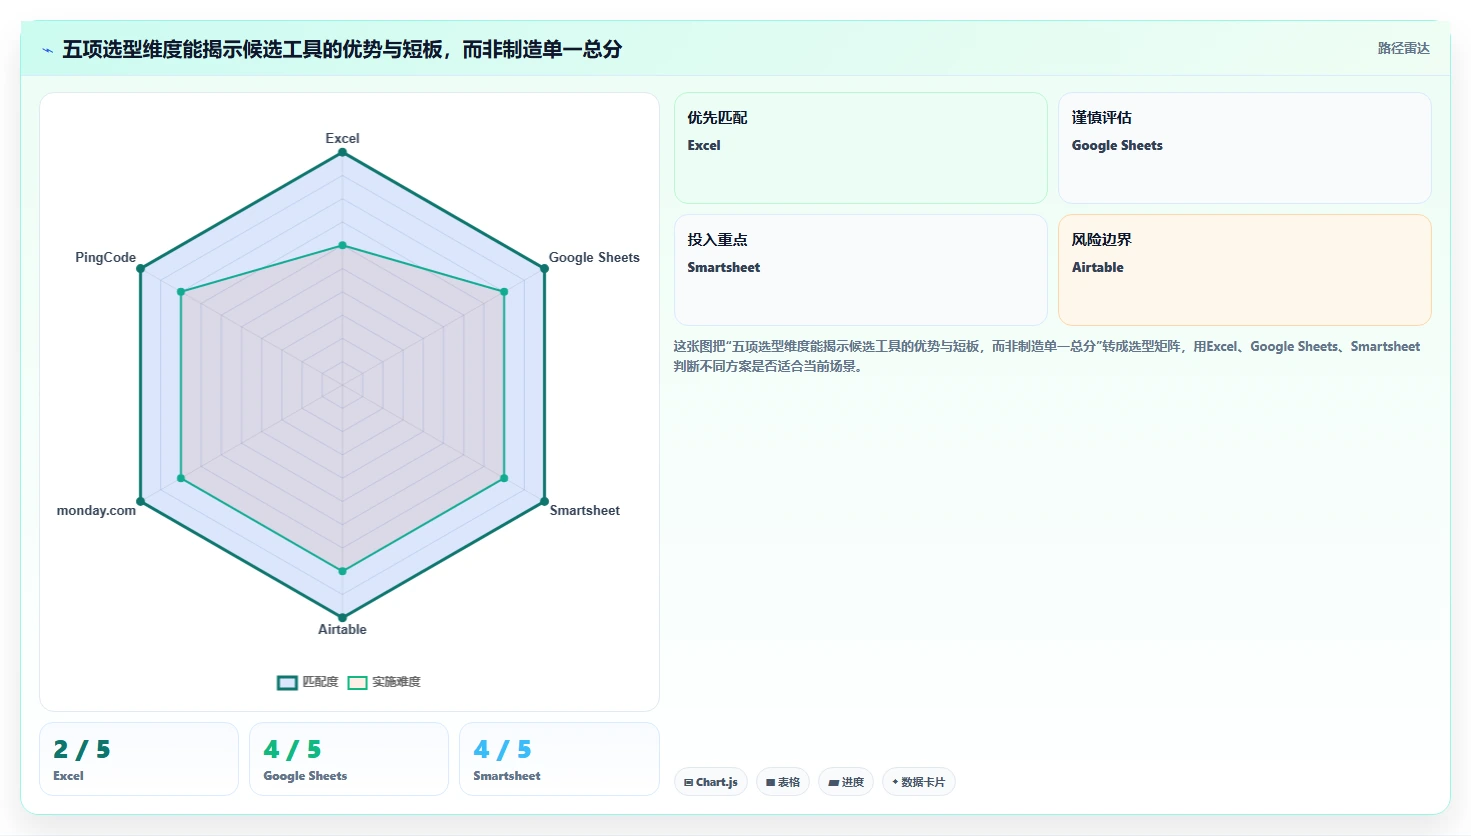
Task: Click the 表格 tag icon
Action: point(770,782)
